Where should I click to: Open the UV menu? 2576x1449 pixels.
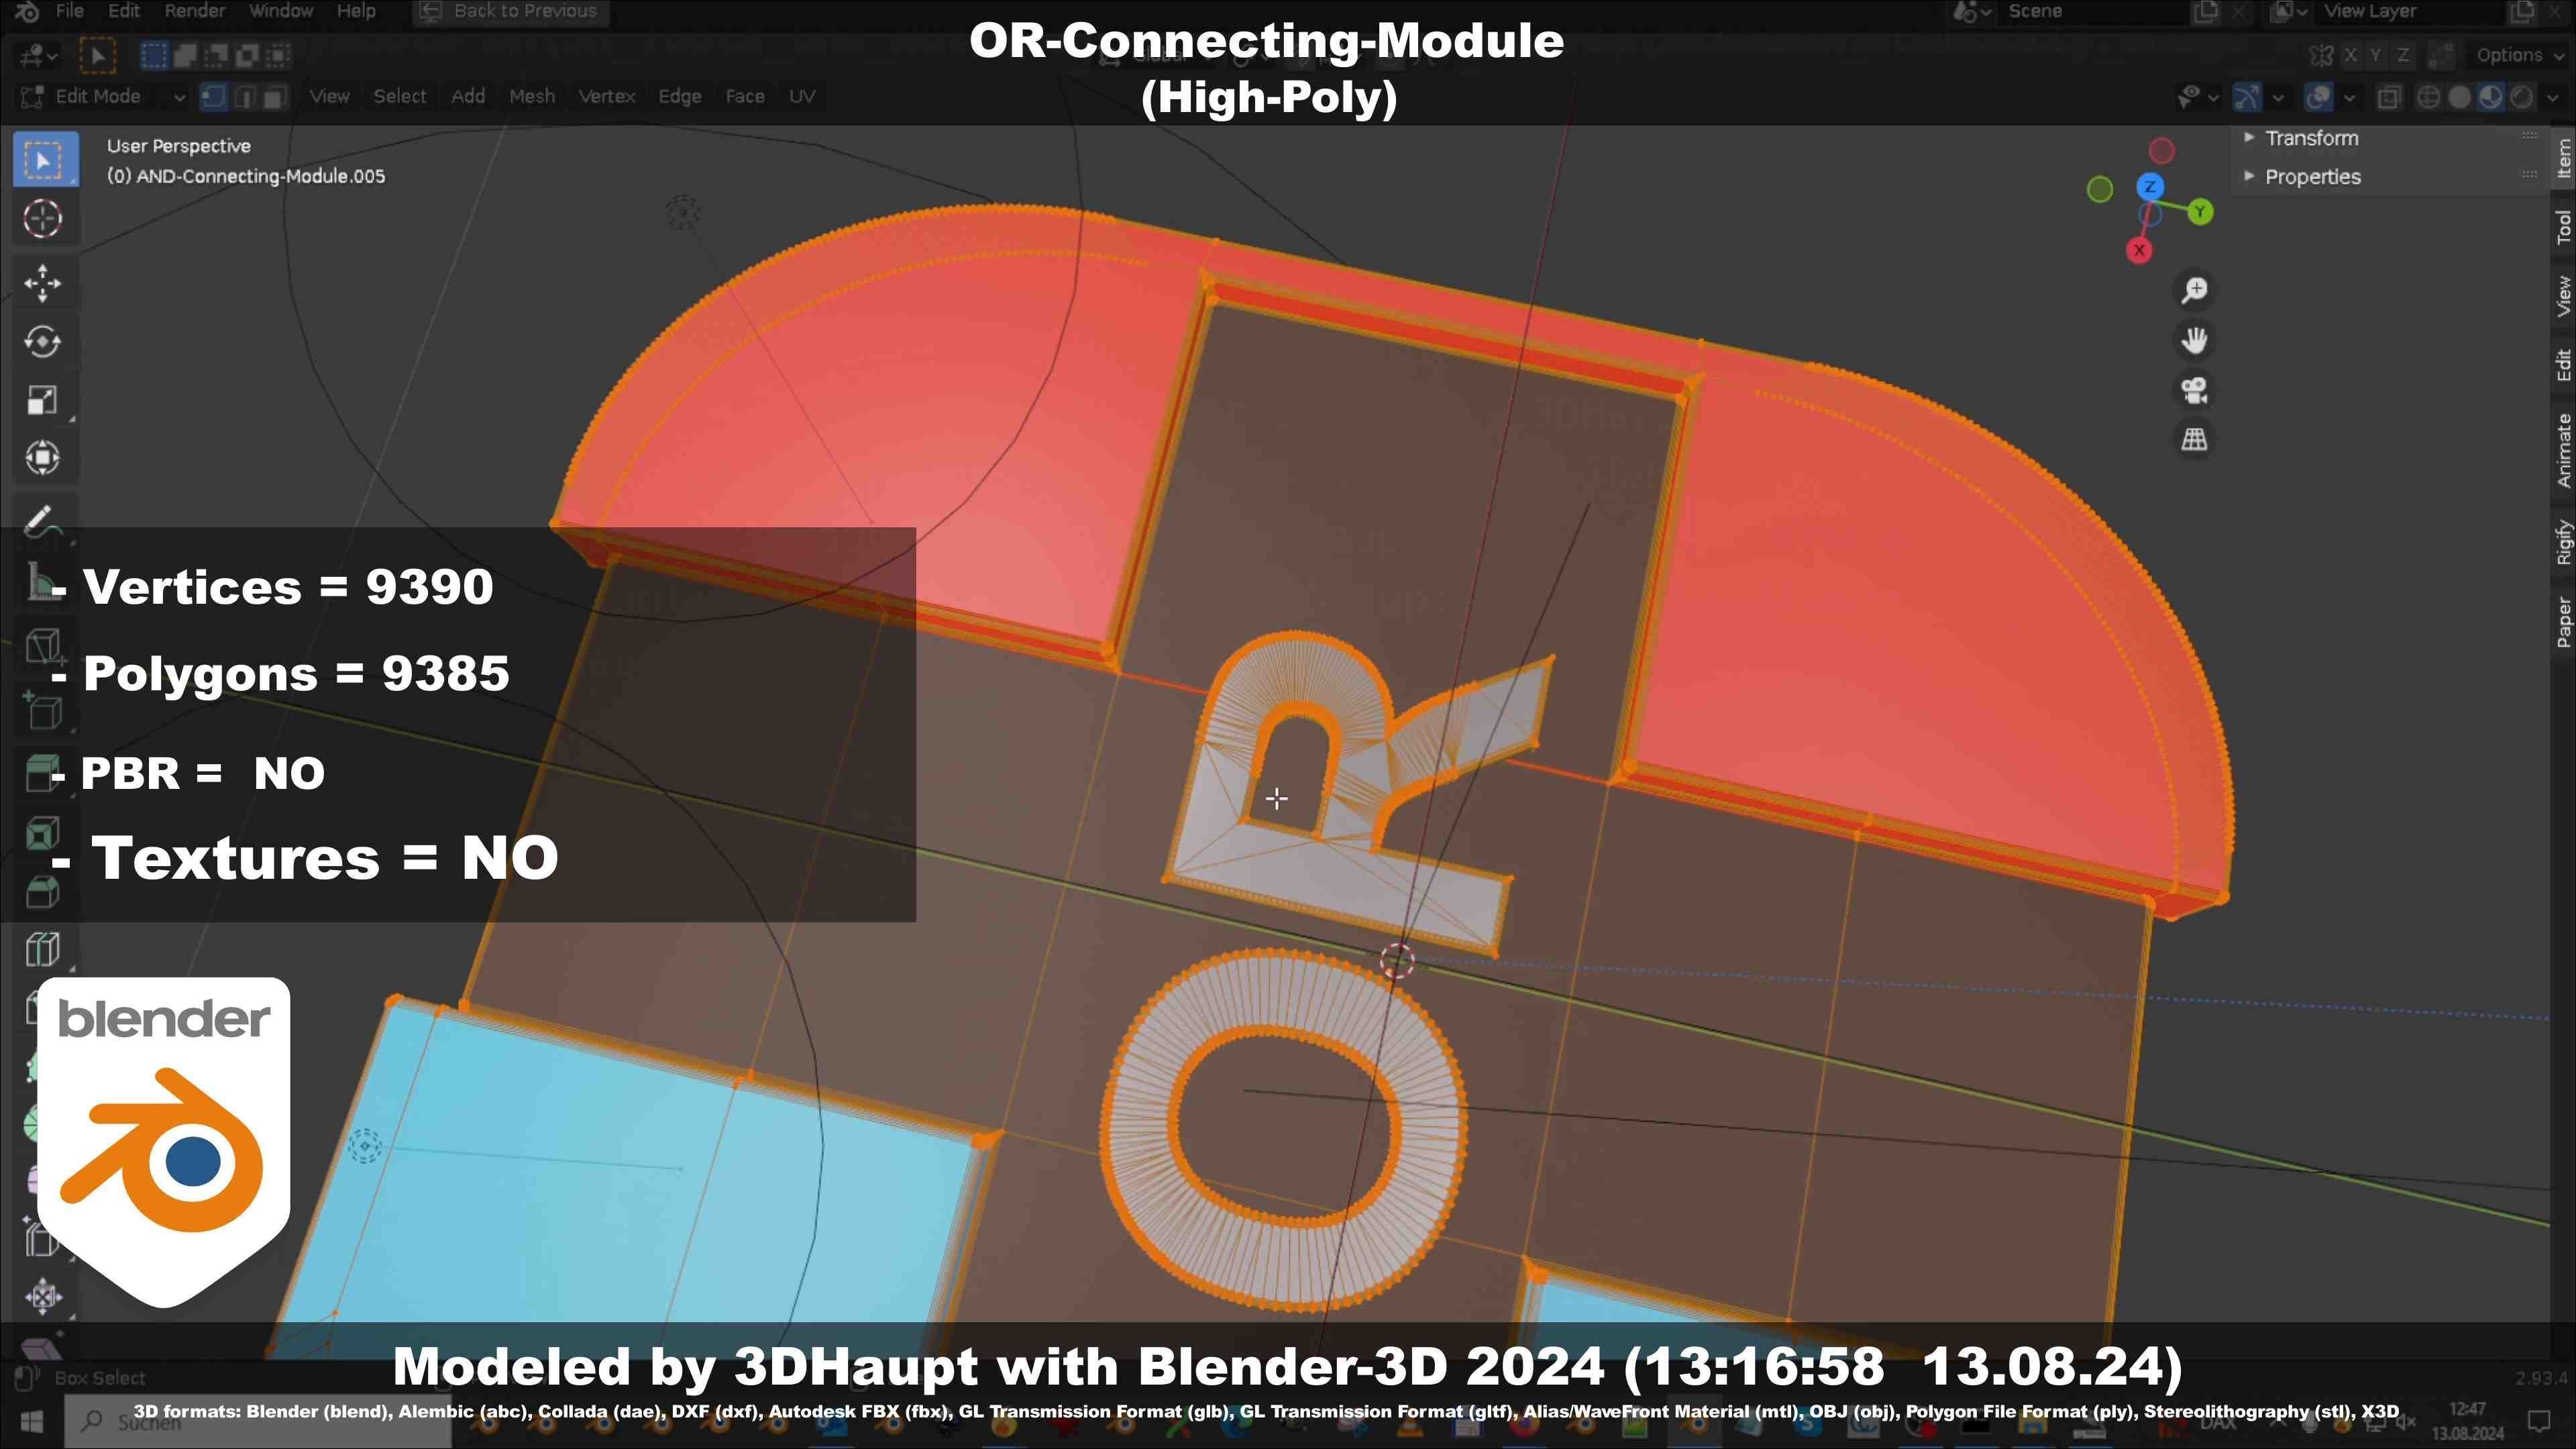point(802,97)
